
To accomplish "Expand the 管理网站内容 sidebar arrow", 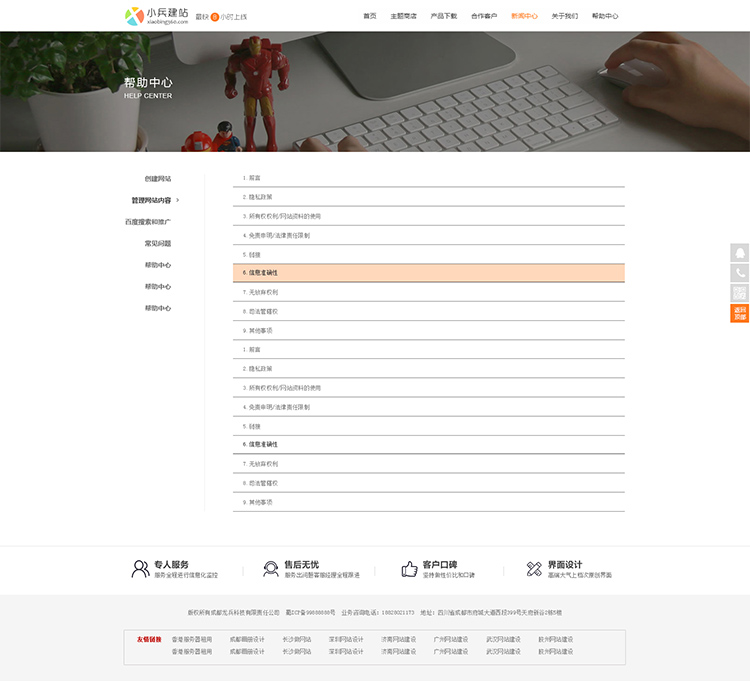I will pos(178,200).
